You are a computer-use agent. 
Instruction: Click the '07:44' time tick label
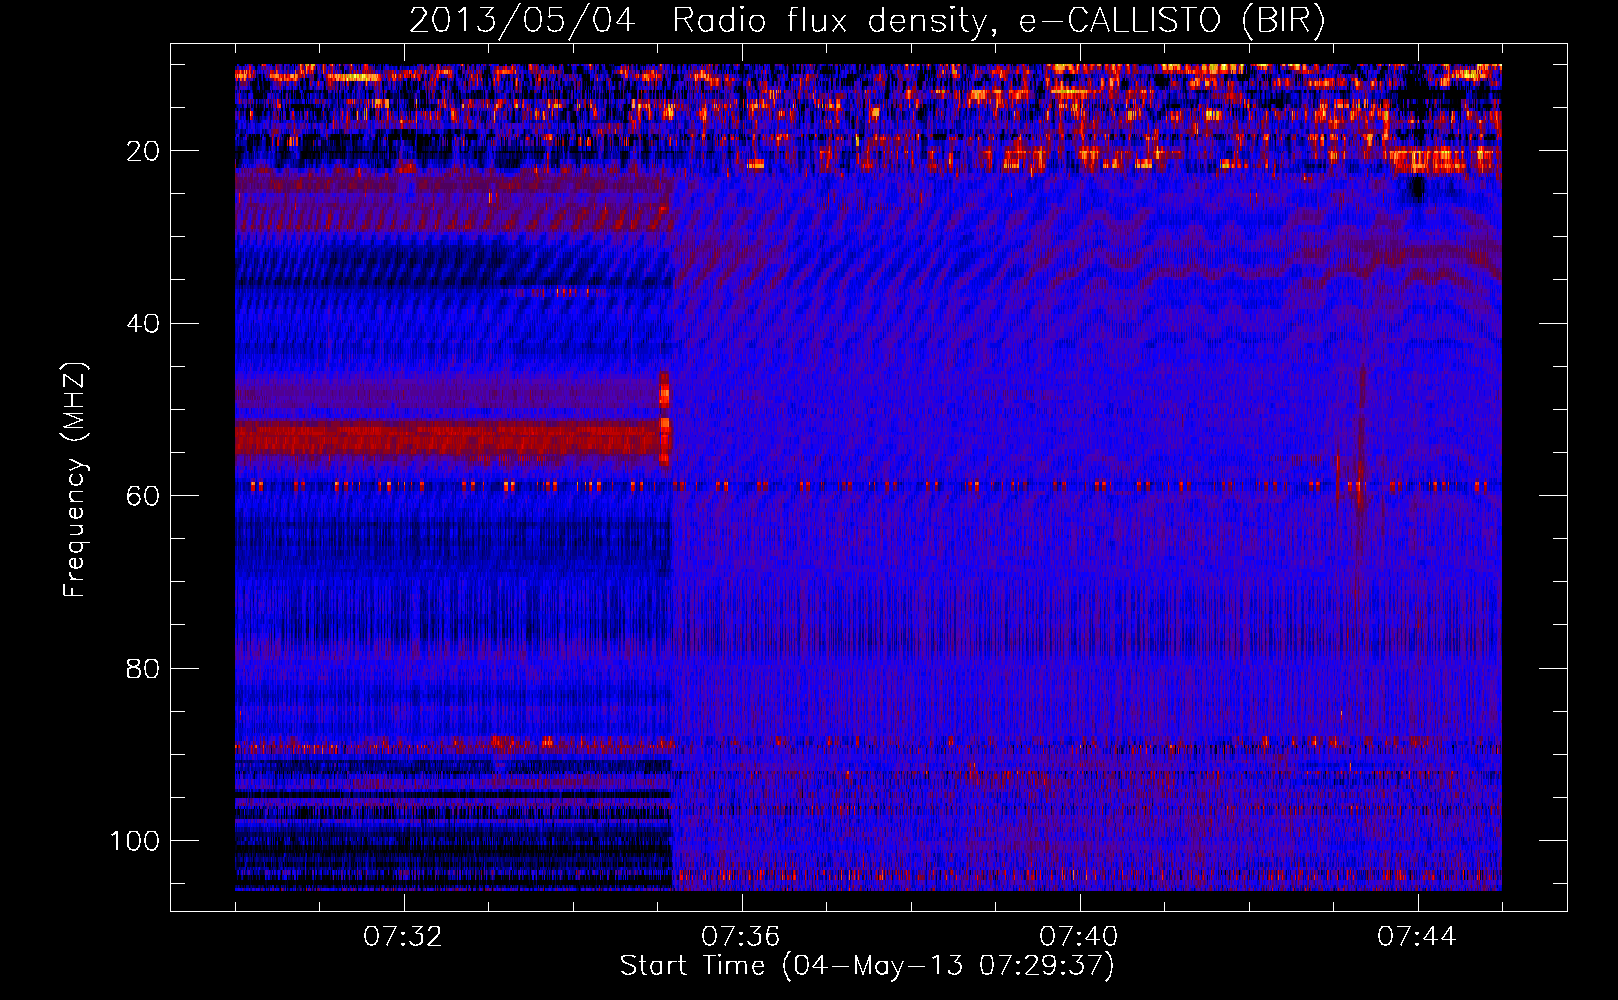click(1417, 937)
